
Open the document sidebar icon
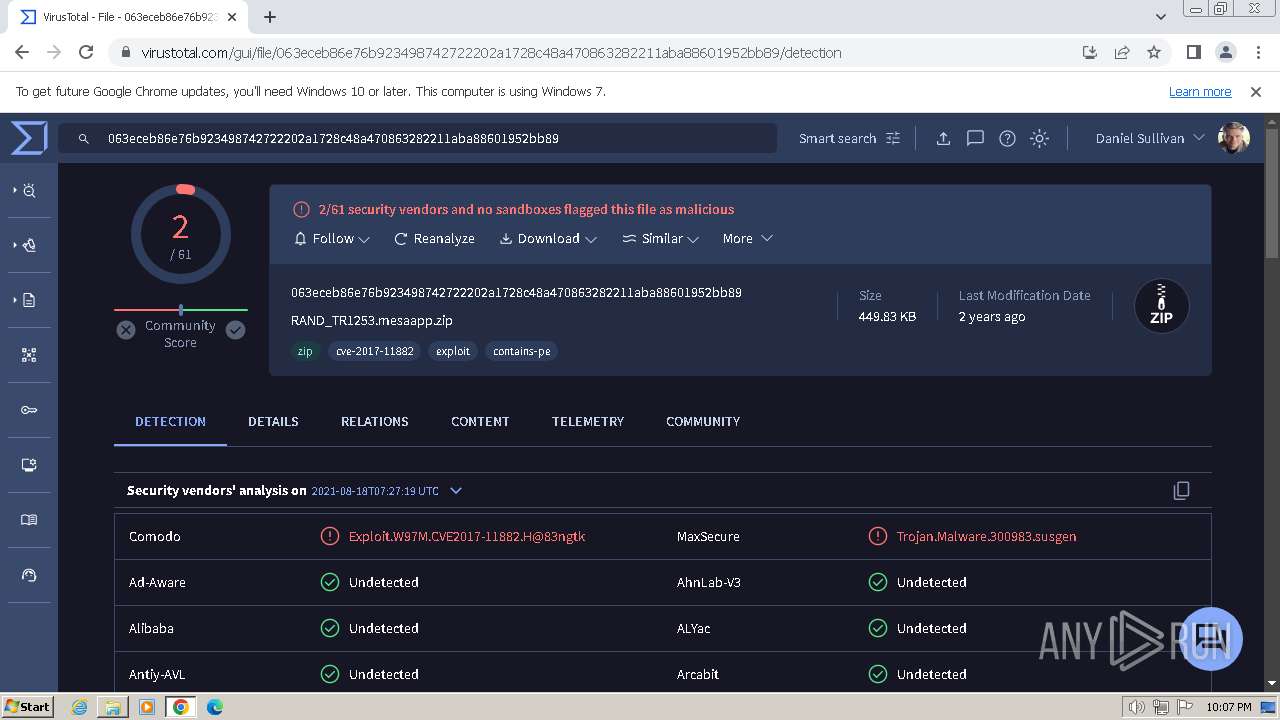pos(28,300)
